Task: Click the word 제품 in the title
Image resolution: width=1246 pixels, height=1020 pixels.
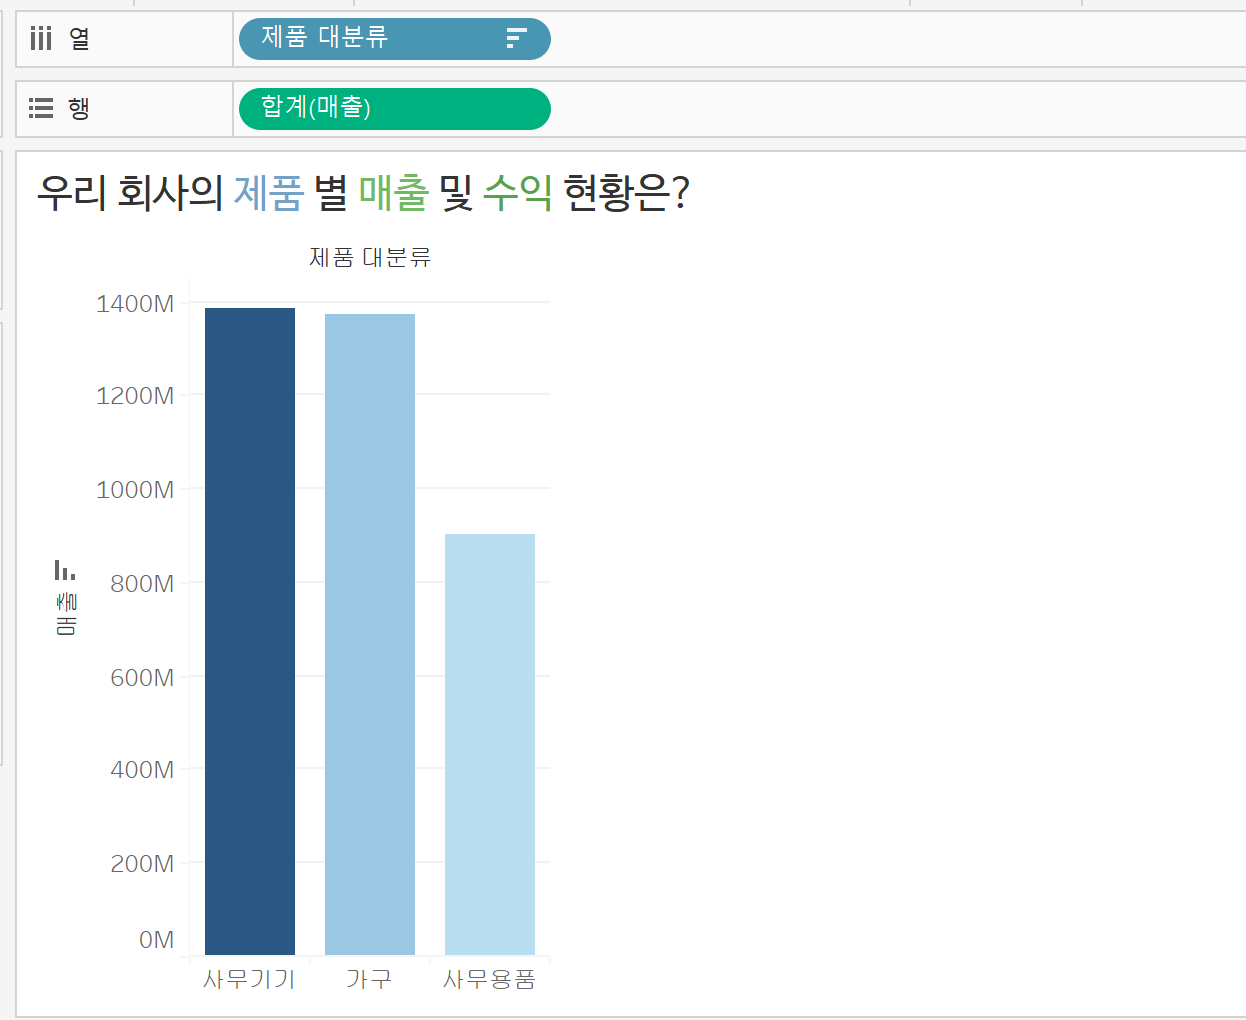Action: pos(268,192)
